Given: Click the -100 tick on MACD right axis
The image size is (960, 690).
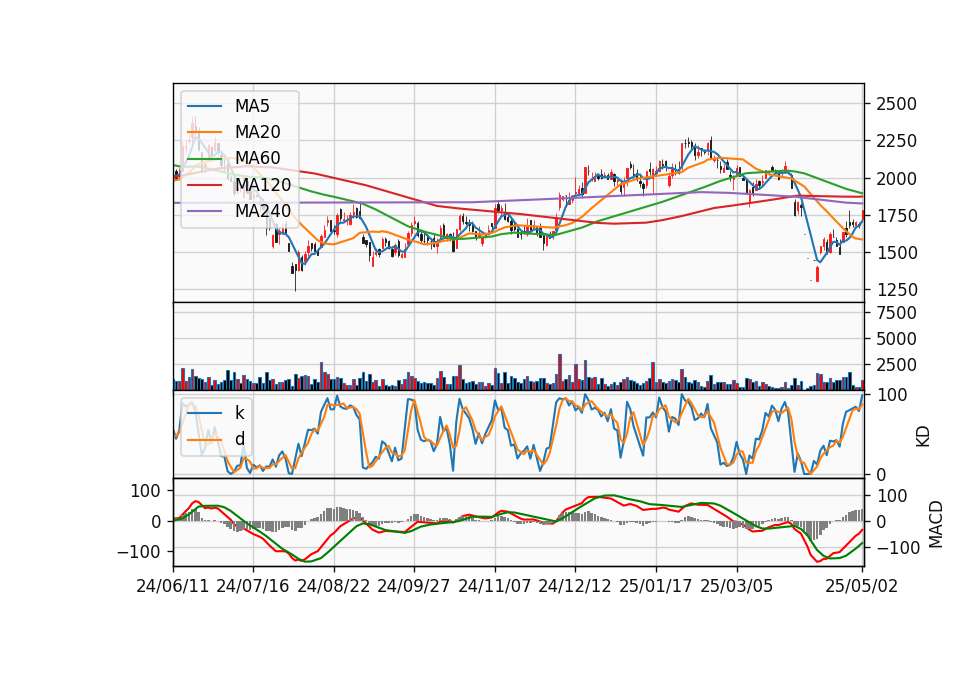Looking at the screenshot, I should point(899,547).
